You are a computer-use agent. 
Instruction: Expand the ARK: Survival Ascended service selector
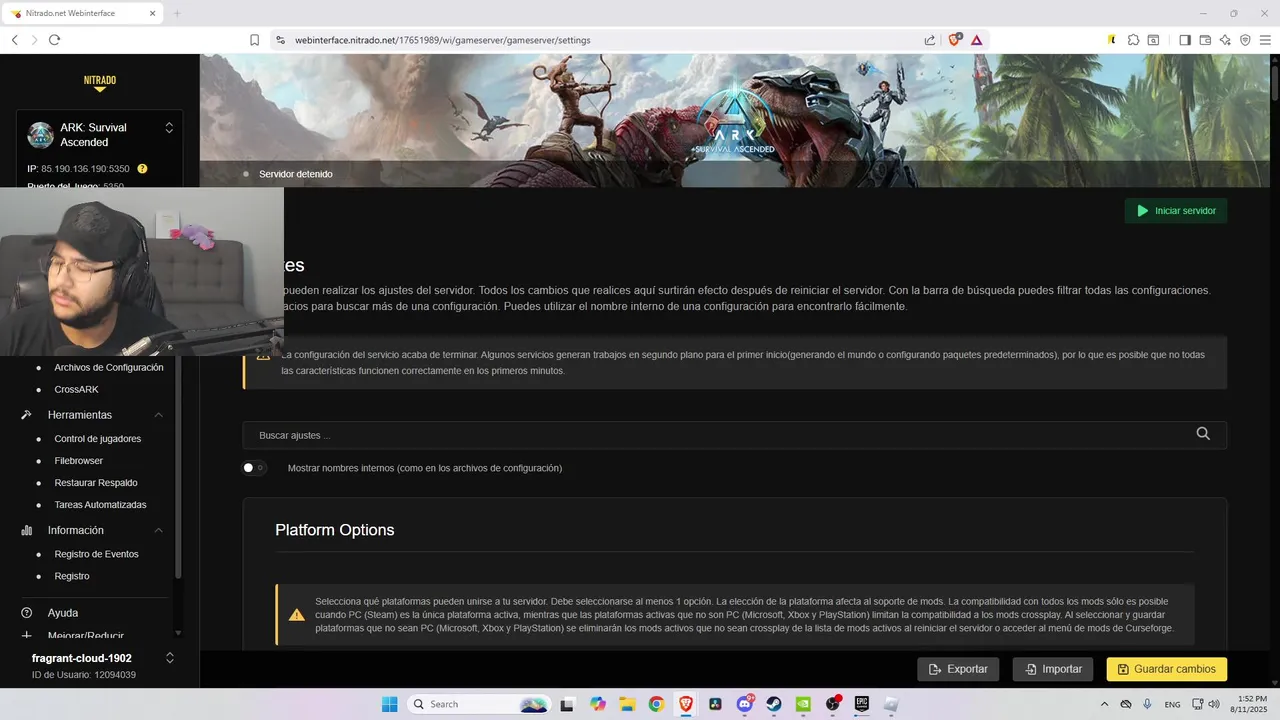(169, 128)
